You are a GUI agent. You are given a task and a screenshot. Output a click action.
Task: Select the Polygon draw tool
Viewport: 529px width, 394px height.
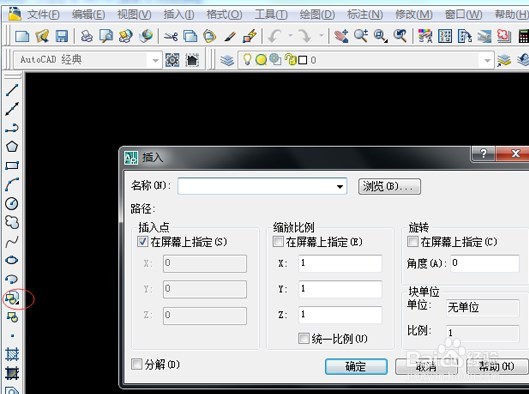pos(12,147)
